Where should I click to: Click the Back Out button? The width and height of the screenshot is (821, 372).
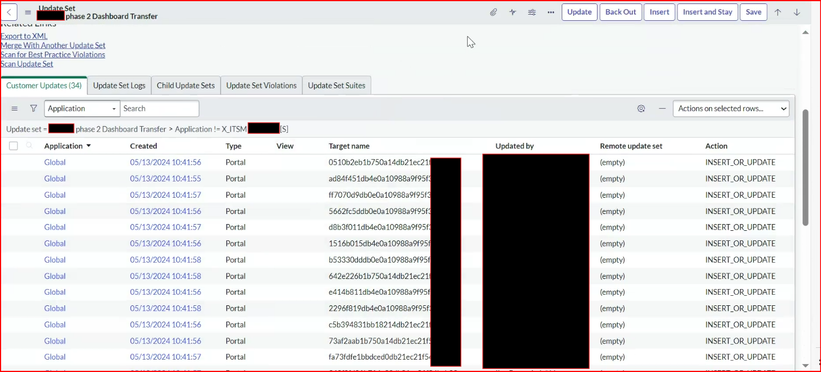coord(620,12)
